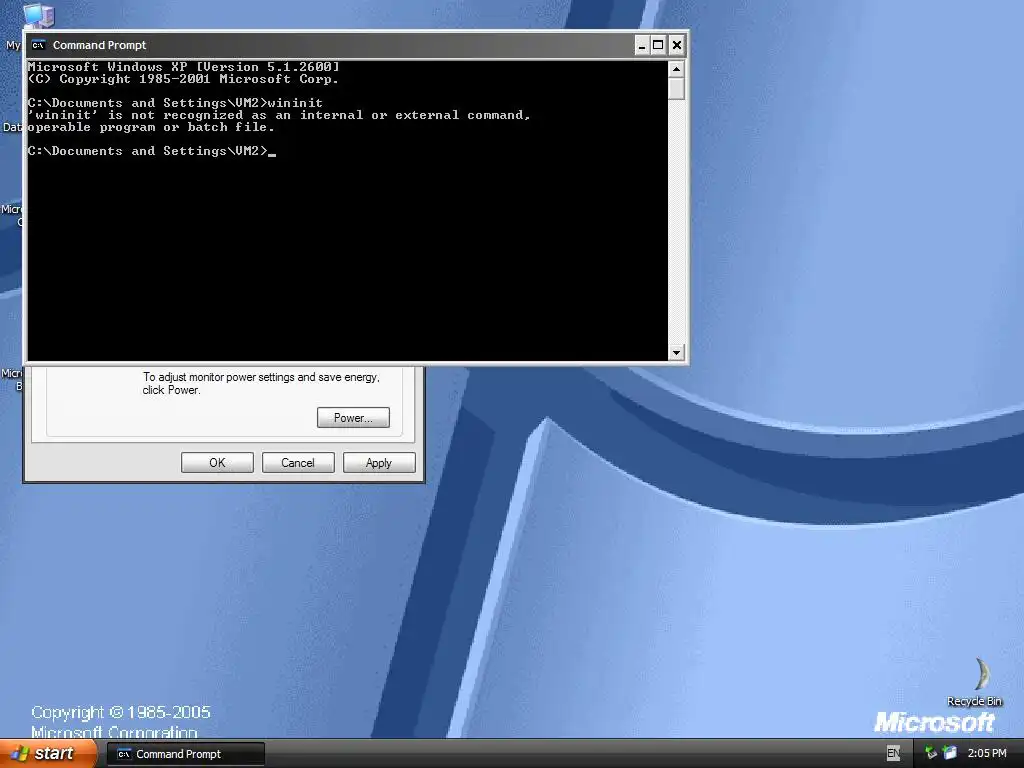Click the network connection tray icon
Image resolution: width=1024 pixels, height=768 pixels.
click(x=931, y=753)
